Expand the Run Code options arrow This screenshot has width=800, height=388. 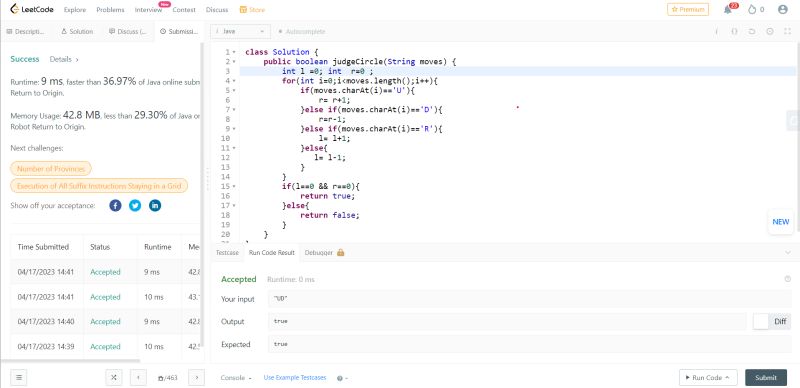click(727, 378)
